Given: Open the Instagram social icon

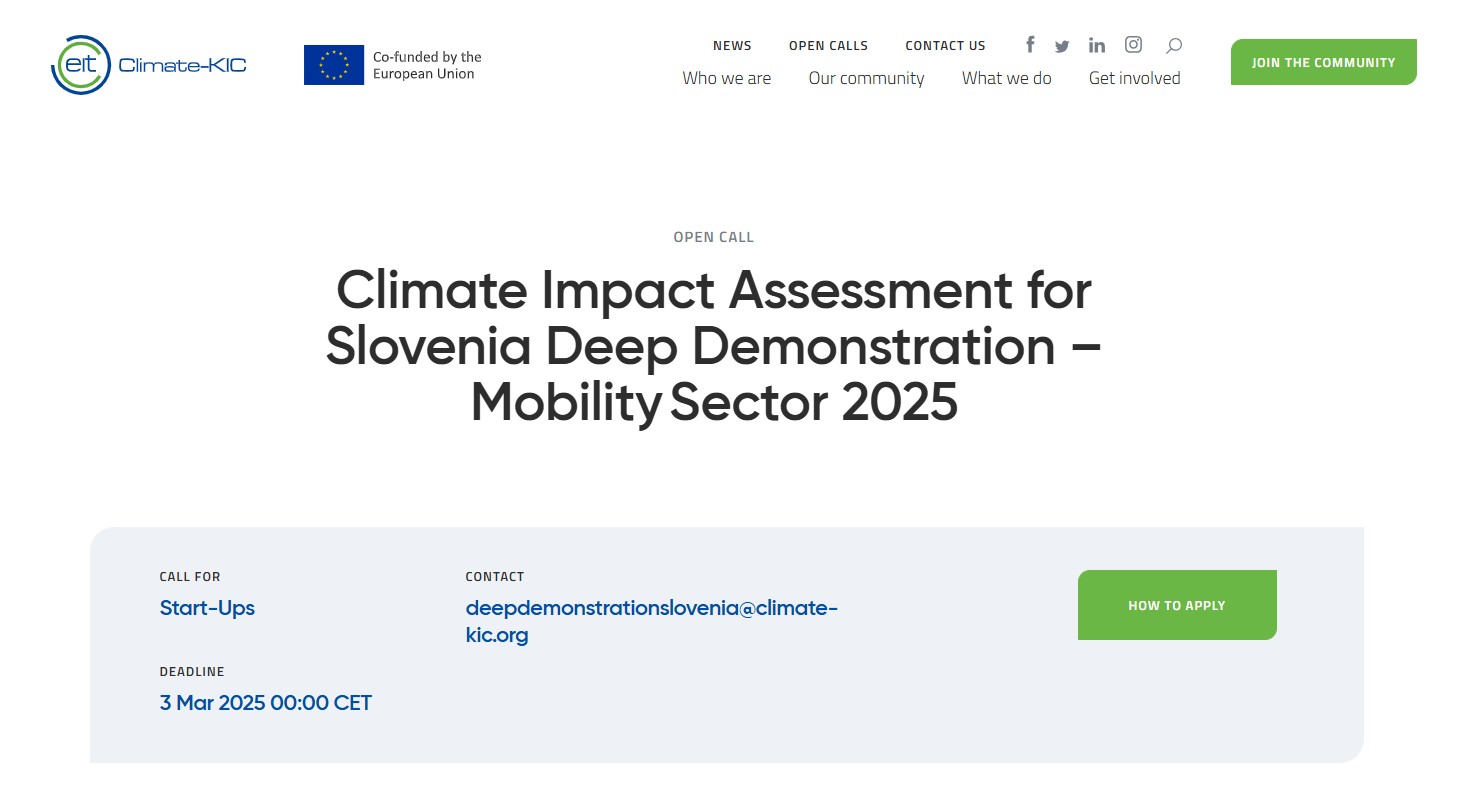Looking at the screenshot, I should tap(1133, 44).
